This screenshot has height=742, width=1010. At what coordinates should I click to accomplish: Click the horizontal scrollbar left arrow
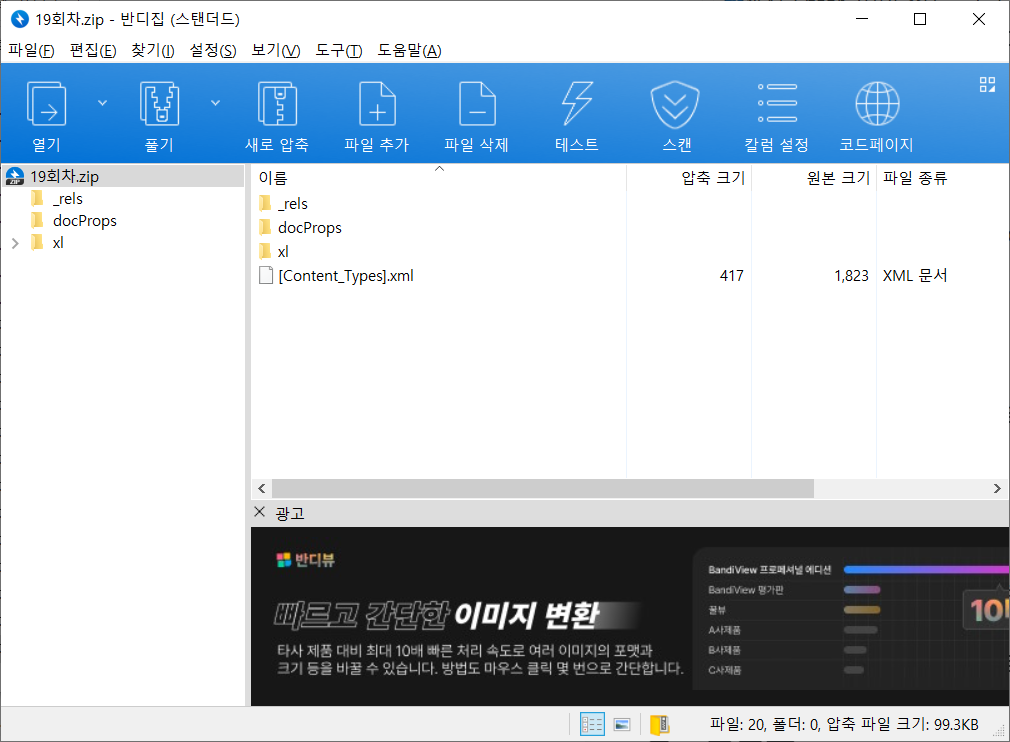point(262,488)
